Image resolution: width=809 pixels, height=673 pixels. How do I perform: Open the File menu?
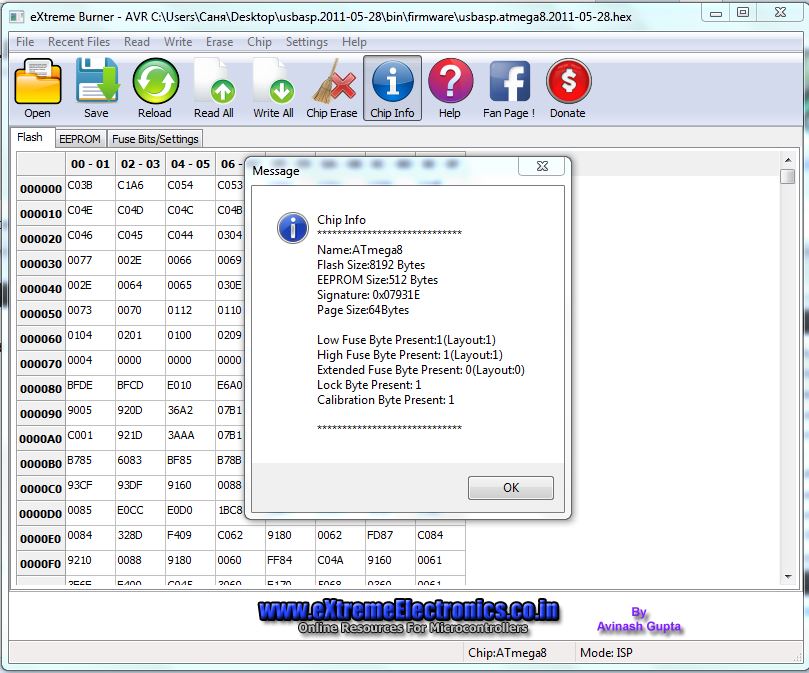tap(25, 42)
